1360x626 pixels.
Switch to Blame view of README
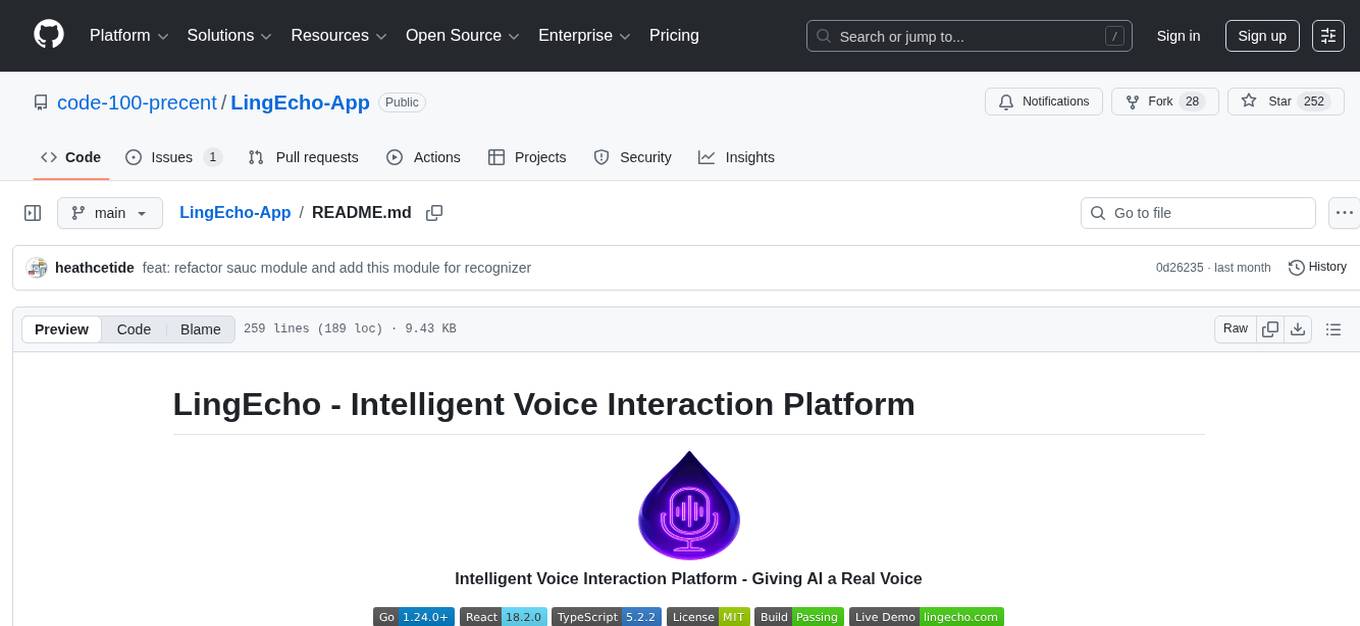pyautogui.click(x=200, y=329)
